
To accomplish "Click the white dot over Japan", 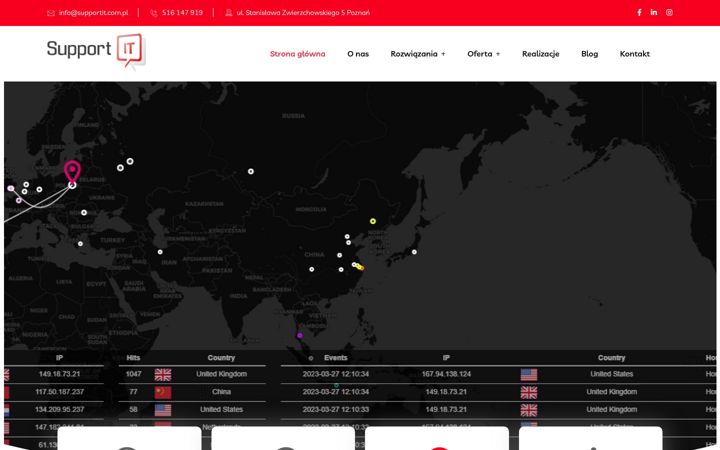I will click(414, 252).
